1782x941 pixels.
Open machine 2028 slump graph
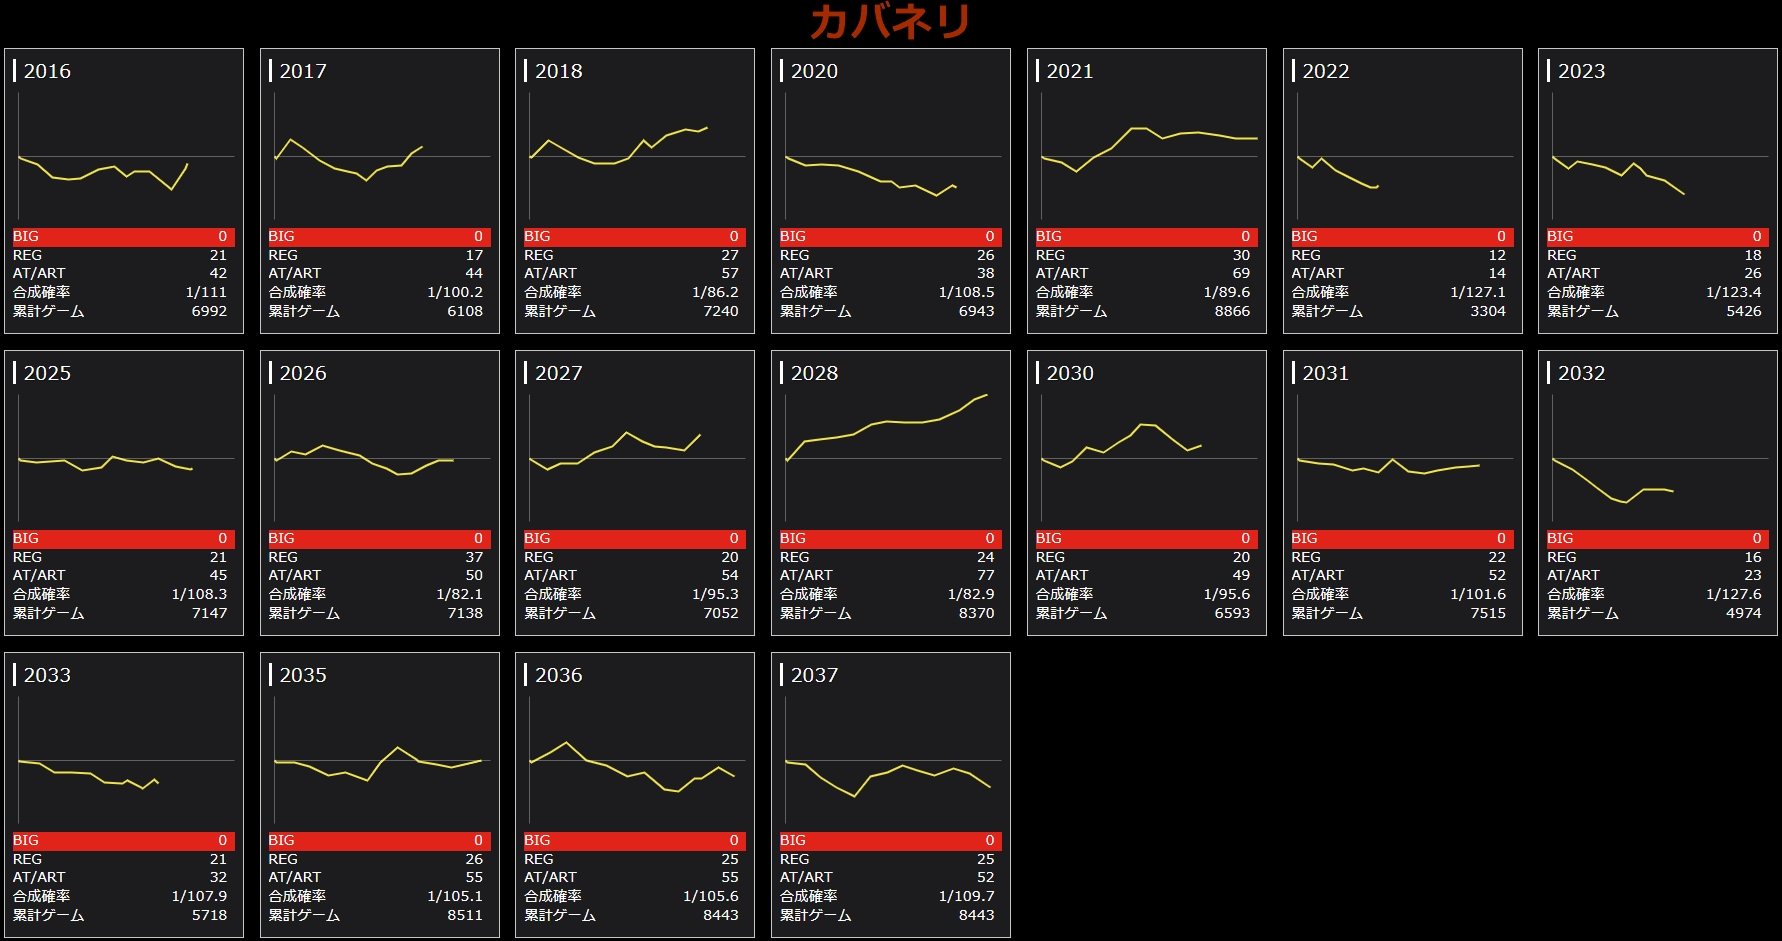coord(893,458)
